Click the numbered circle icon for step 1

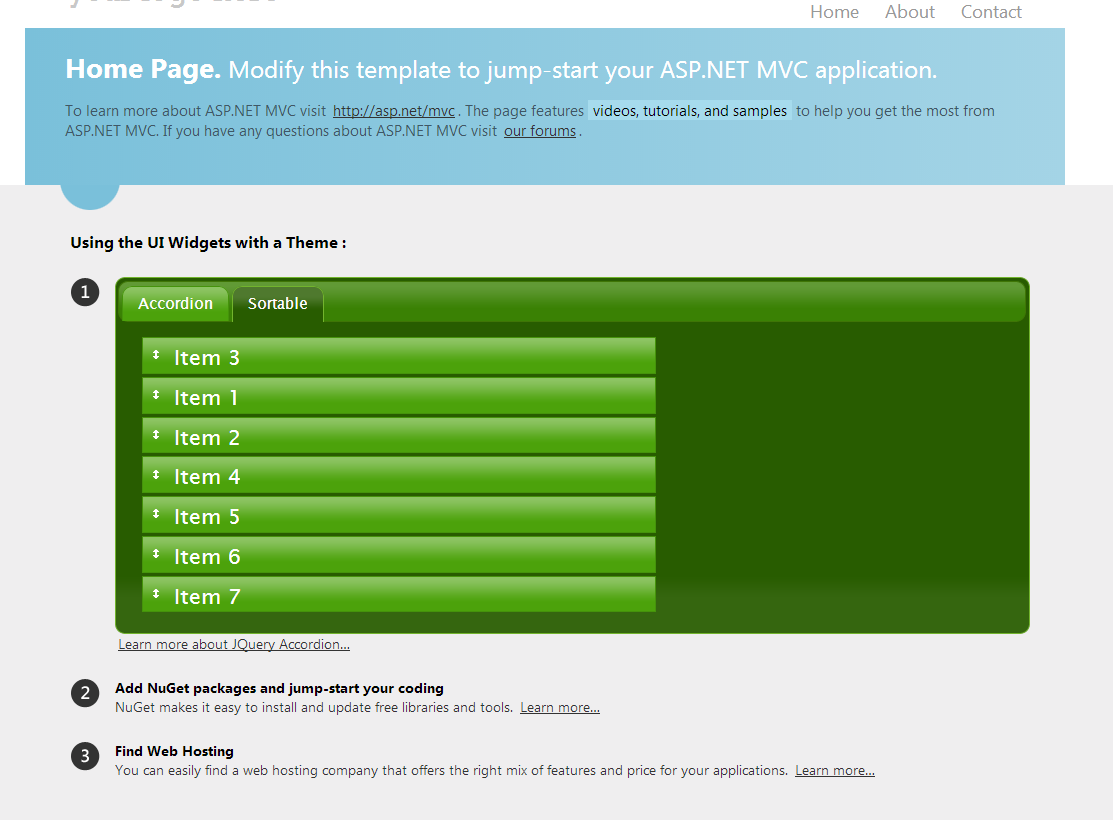coord(85,291)
